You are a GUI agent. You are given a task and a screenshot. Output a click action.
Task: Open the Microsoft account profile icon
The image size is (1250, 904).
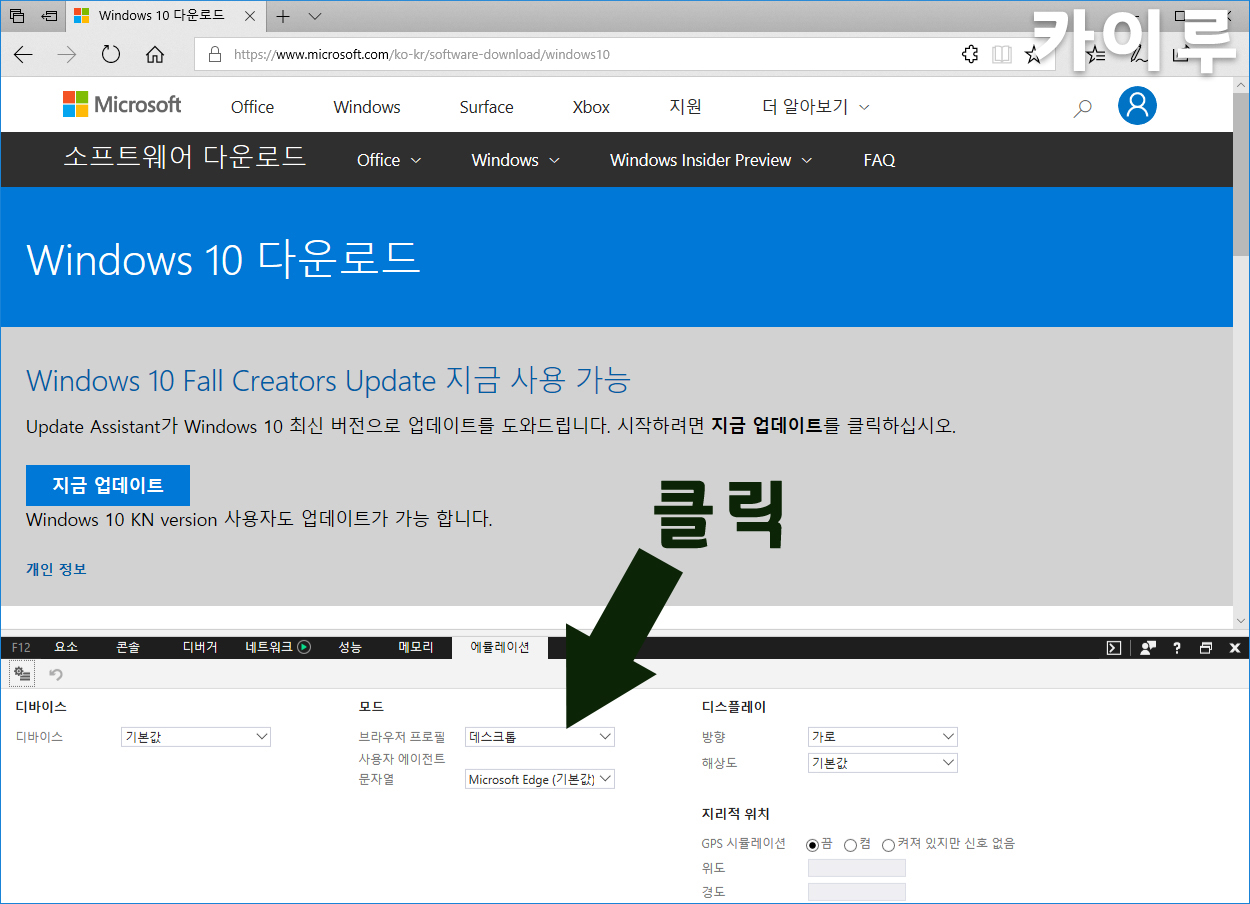1137,106
